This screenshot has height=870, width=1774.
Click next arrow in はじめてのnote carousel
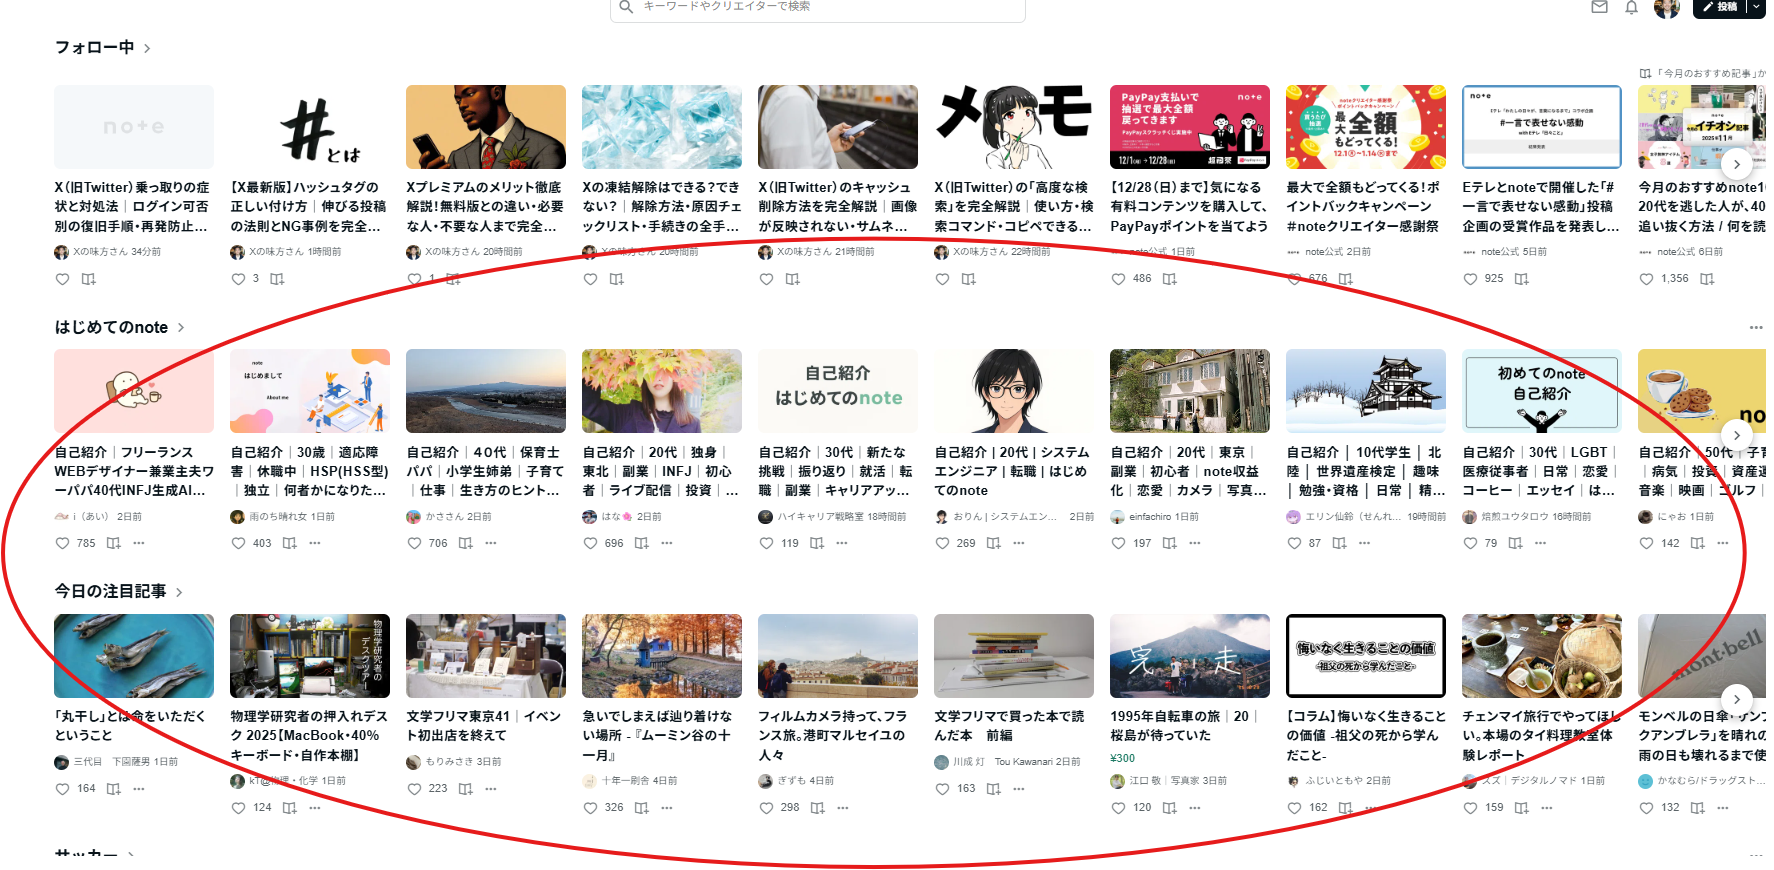[x=1736, y=435]
